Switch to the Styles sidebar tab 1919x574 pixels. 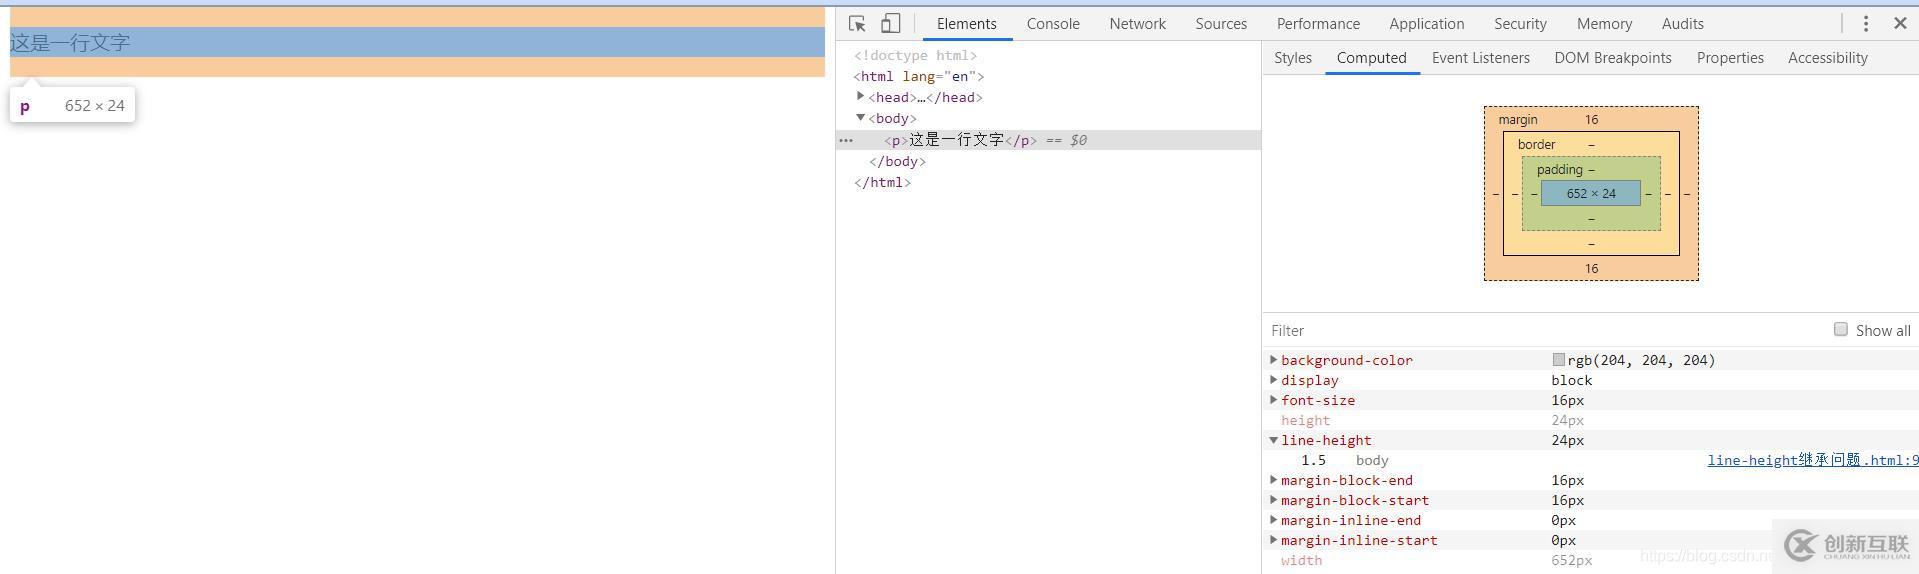coord(1292,58)
